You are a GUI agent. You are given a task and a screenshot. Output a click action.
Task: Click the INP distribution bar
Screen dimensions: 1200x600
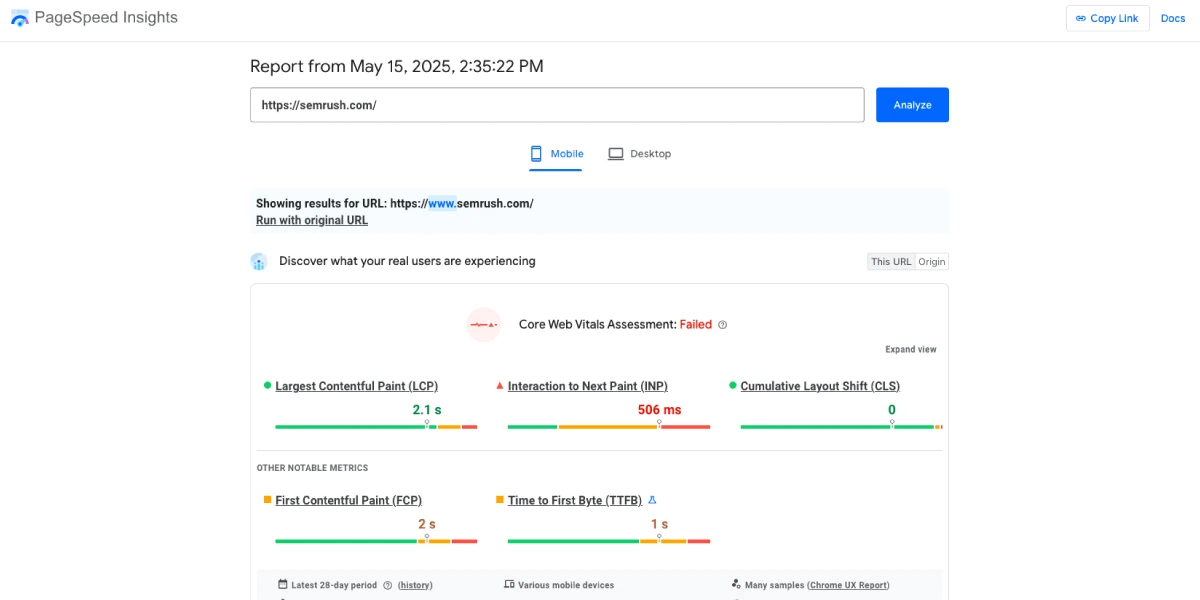(609, 427)
